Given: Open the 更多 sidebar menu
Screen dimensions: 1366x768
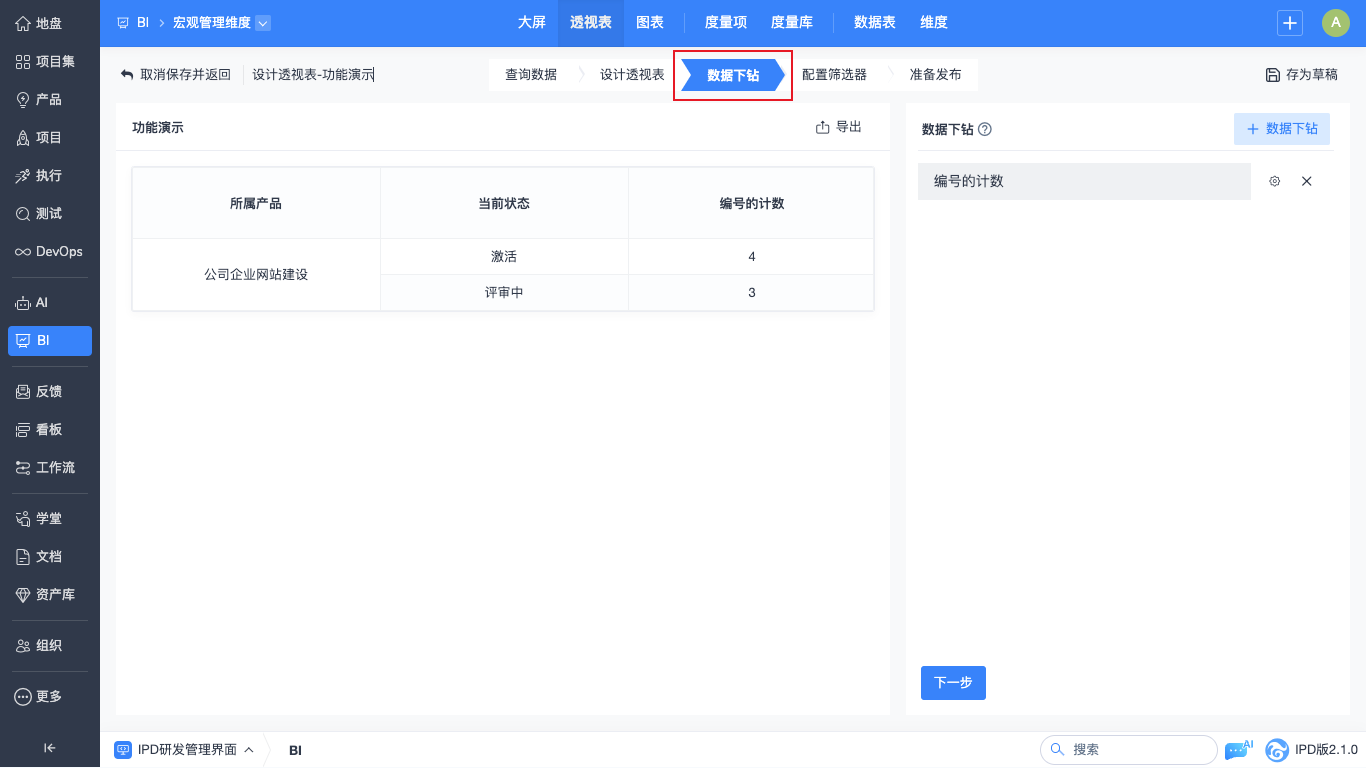Looking at the screenshot, I should [x=50, y=697].
